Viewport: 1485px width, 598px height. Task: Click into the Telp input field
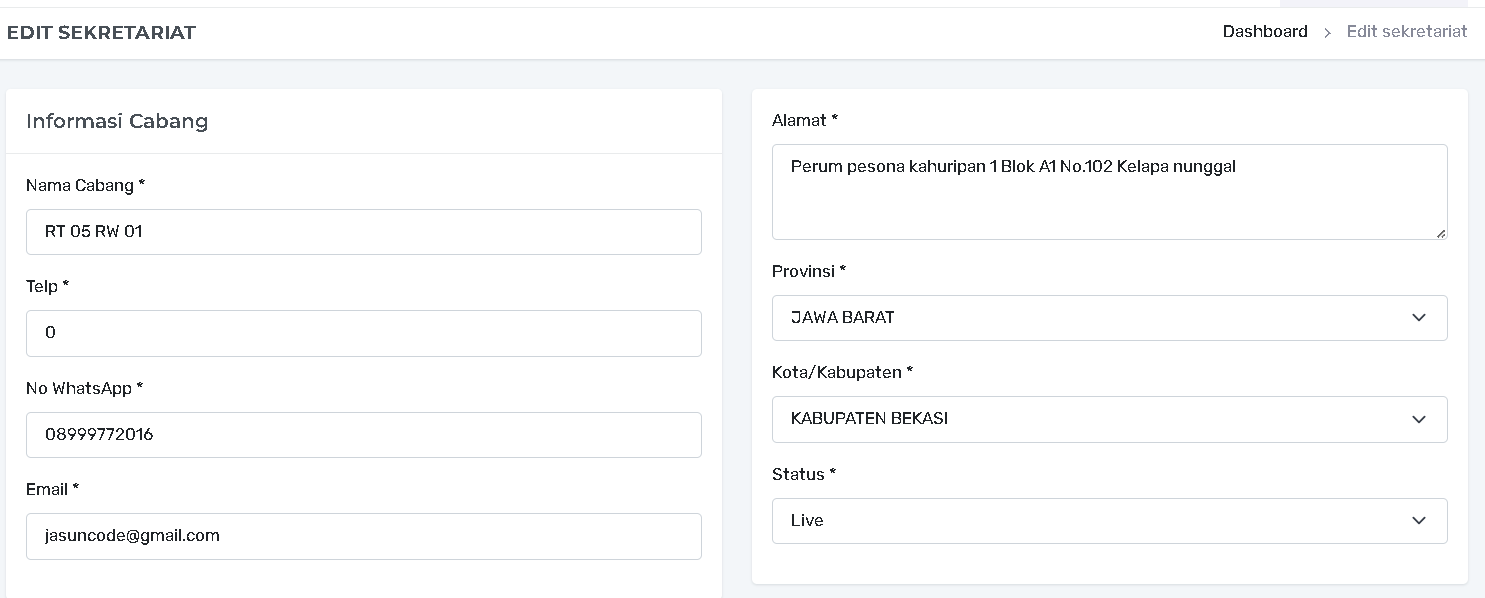pos(363,333)
